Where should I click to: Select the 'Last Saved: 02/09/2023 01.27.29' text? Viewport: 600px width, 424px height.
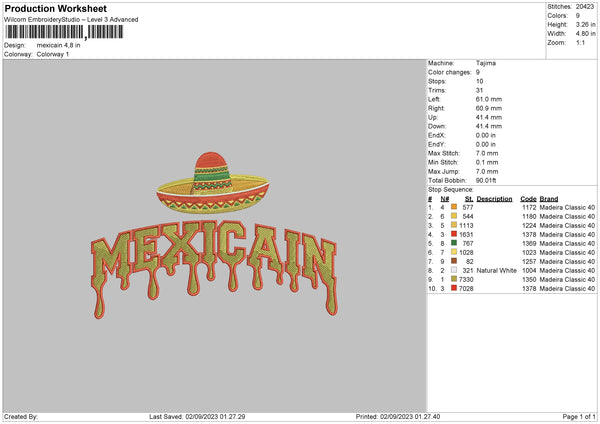coord(197,416)
